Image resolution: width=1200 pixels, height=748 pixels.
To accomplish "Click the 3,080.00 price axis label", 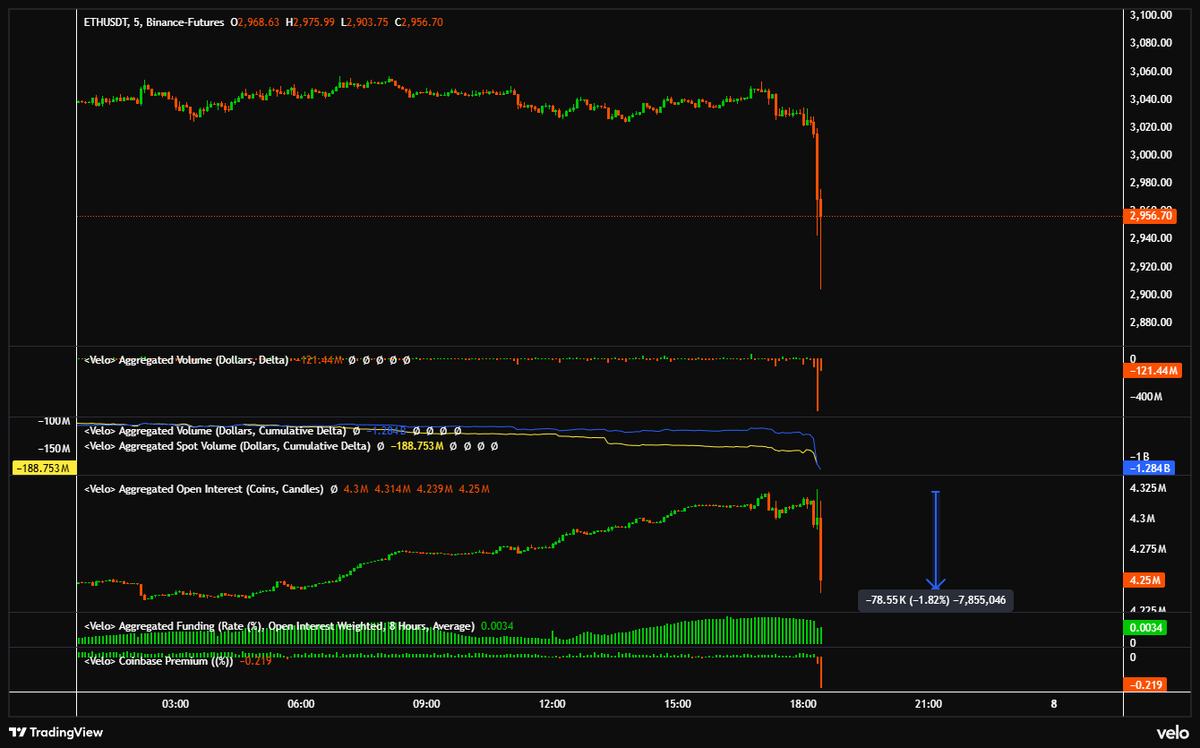I will 1150,43.
